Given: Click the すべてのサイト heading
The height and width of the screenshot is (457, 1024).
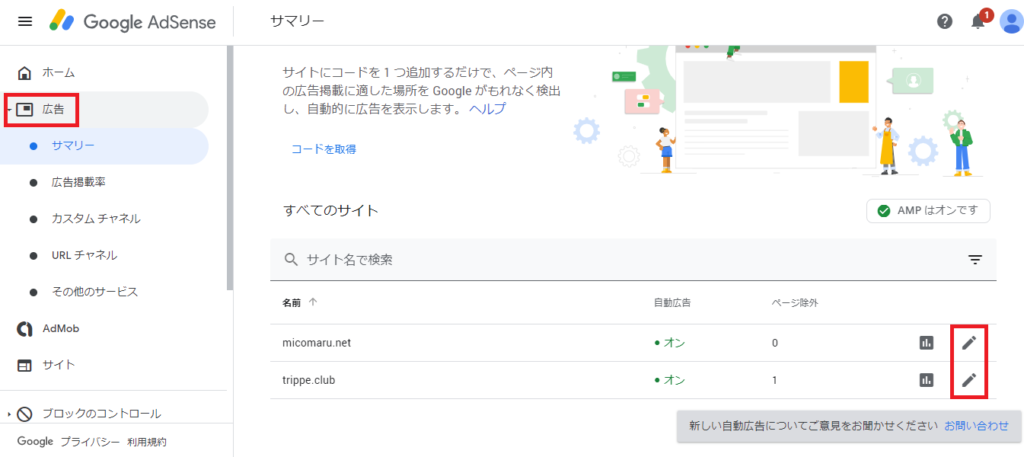Looking at the screenshot, I should pyautogui.click(x=330, y=211).
